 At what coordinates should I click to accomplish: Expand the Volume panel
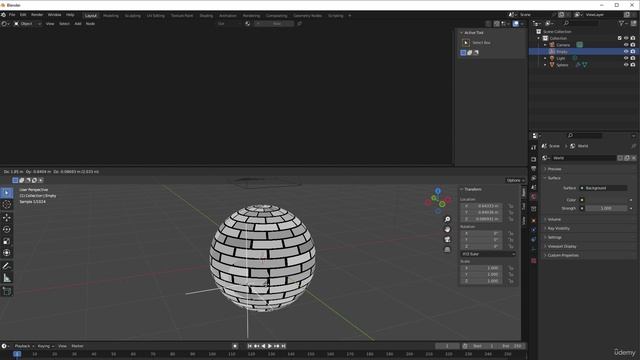[554, 220]
